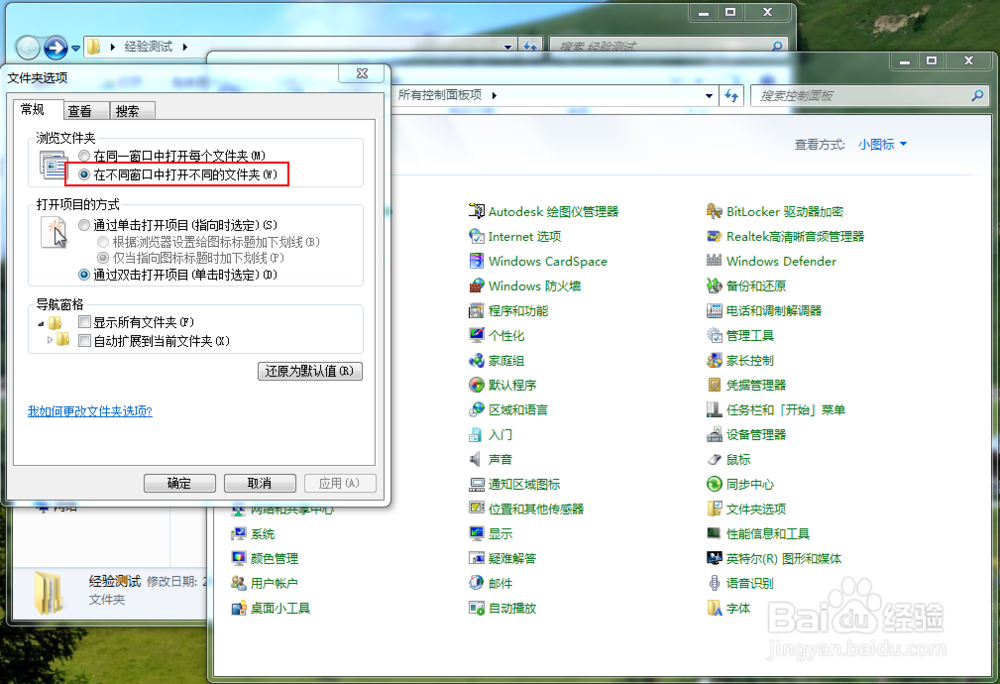Open 同步中心 icon
The height and width of the screenshot is (684, 1000).
[714, 484]
